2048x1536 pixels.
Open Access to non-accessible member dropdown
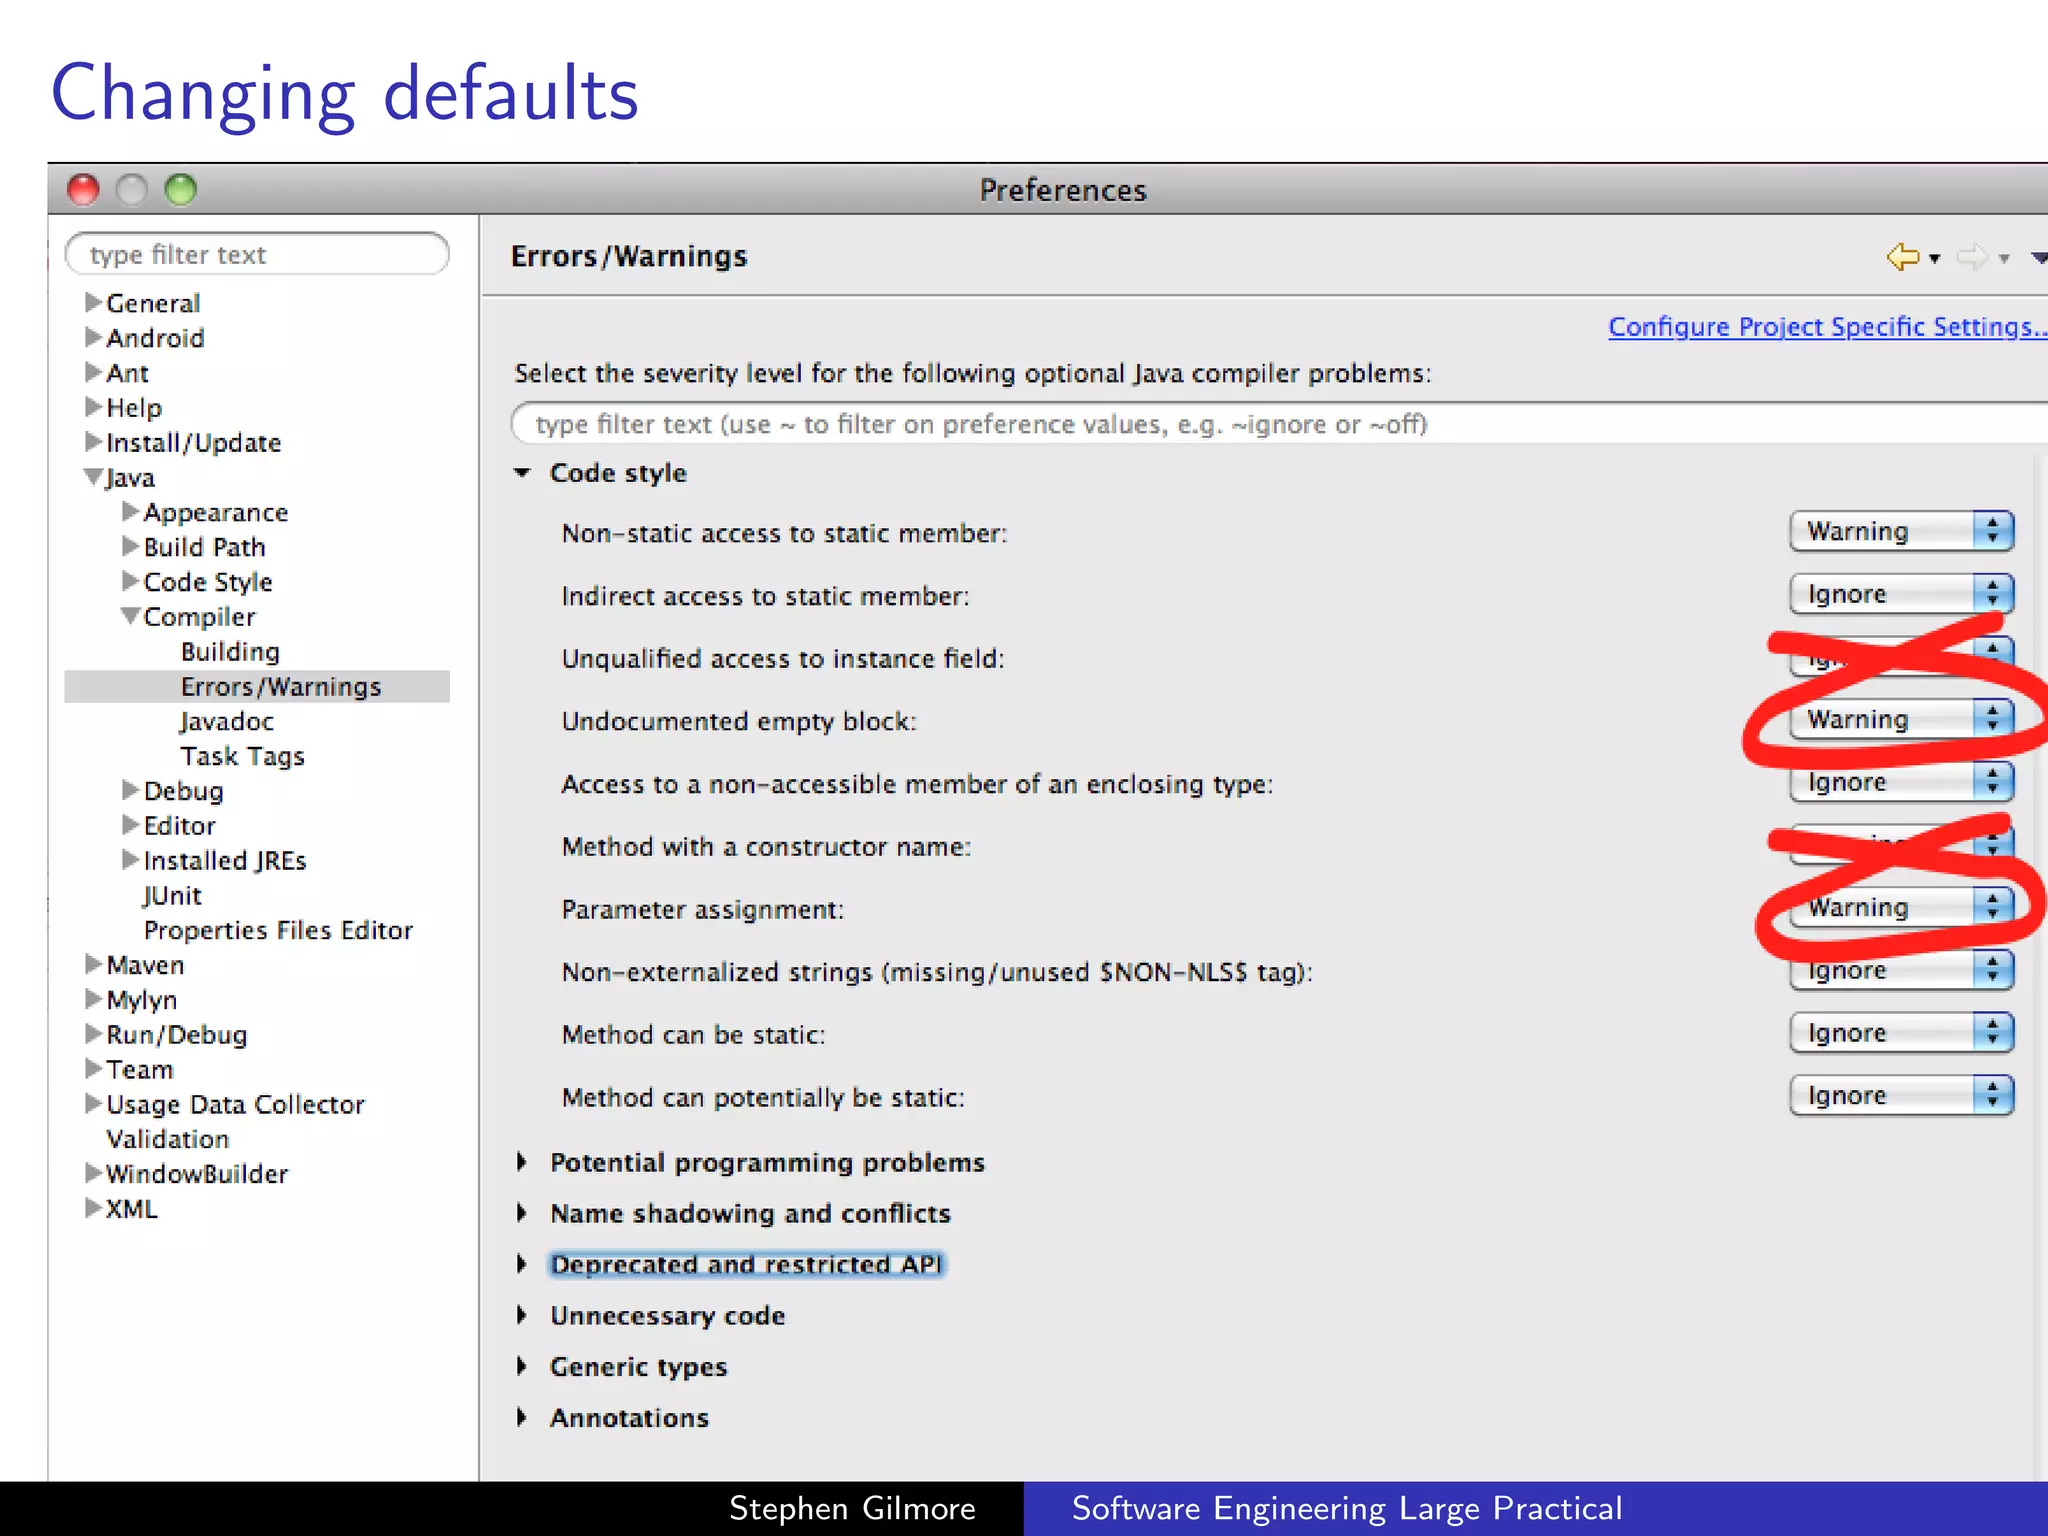point(1901,782)
